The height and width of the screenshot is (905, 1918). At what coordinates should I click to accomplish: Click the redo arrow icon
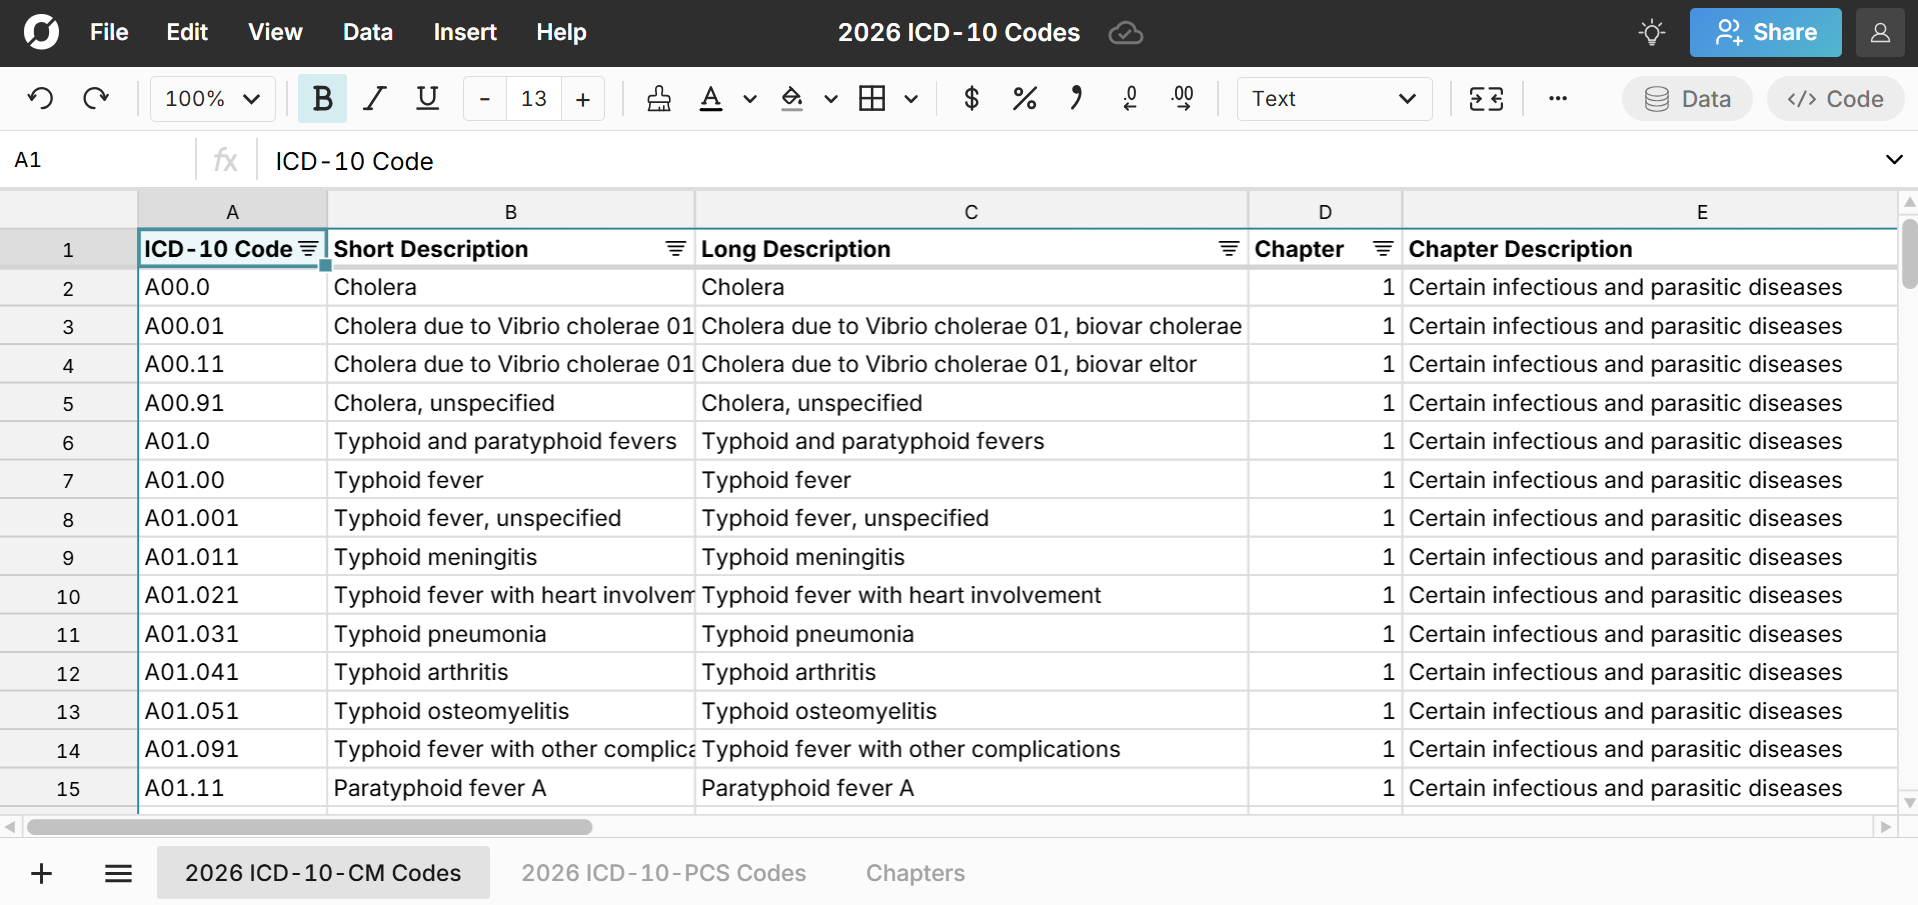point(96,98)
